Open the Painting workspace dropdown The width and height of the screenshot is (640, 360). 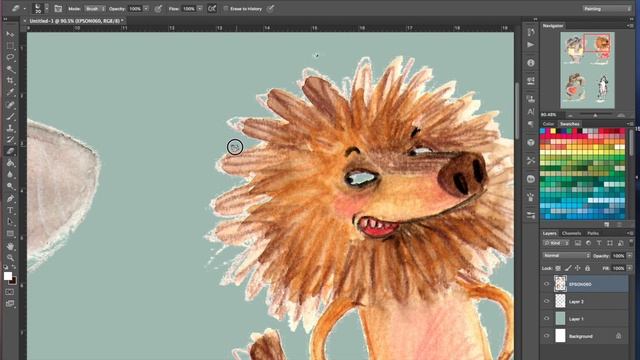[x=607, y=9]
